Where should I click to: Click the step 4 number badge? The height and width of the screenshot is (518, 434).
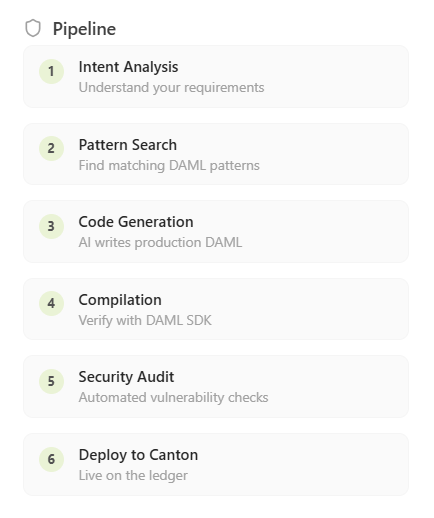tap(51, 303)
